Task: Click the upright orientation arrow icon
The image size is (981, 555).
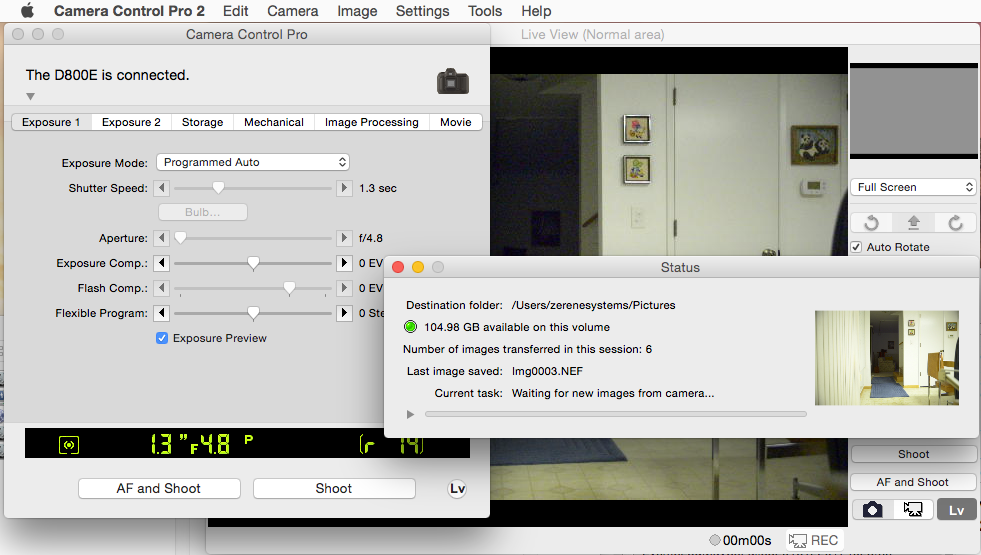Action: (x=913, y=223)
